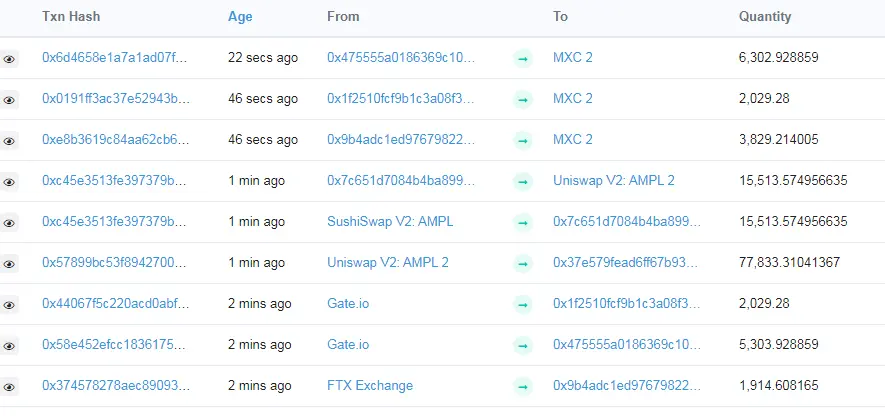Click the green arrow in the 5,303.928859 row

523,345
